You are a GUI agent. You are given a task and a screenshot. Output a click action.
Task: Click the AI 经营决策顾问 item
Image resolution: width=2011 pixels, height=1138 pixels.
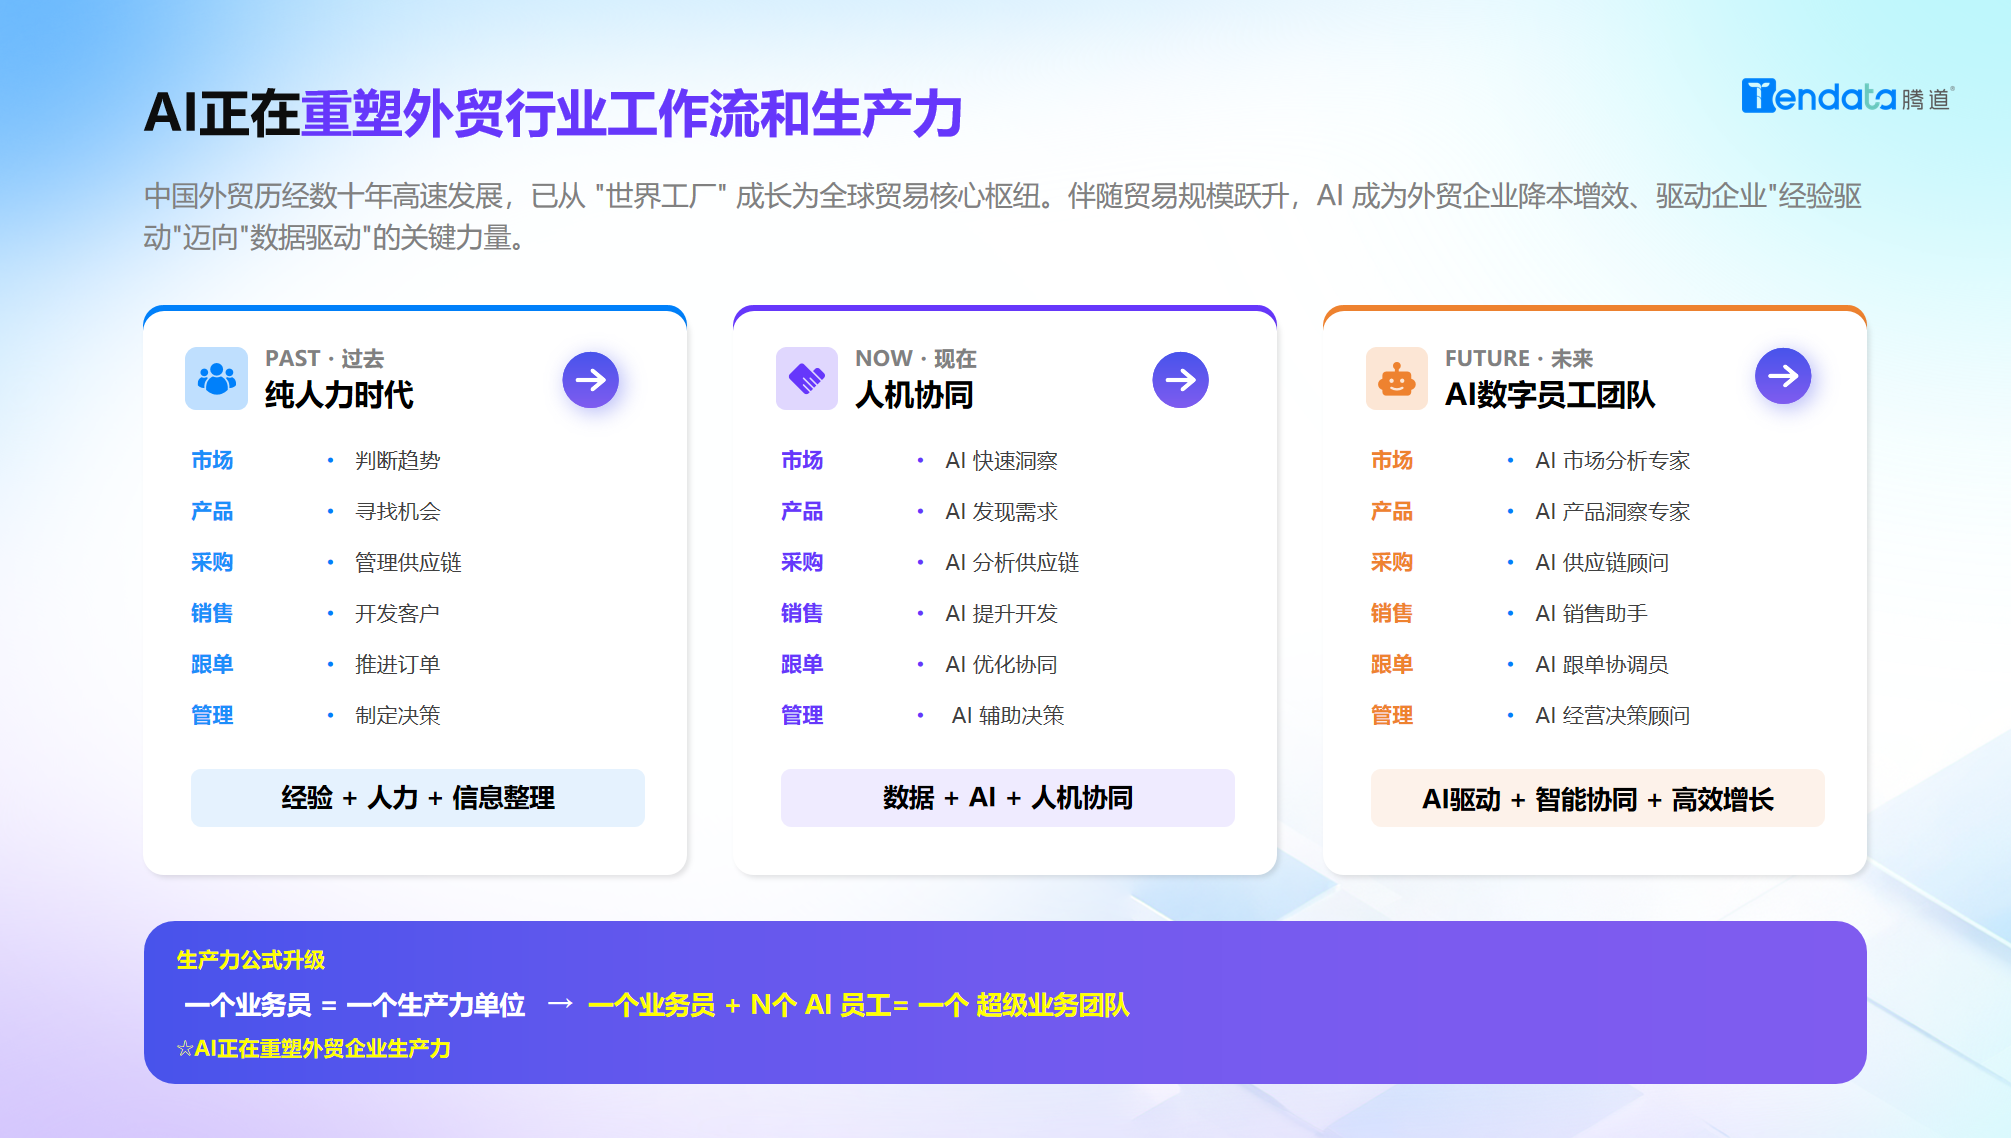coord(1612,715)
